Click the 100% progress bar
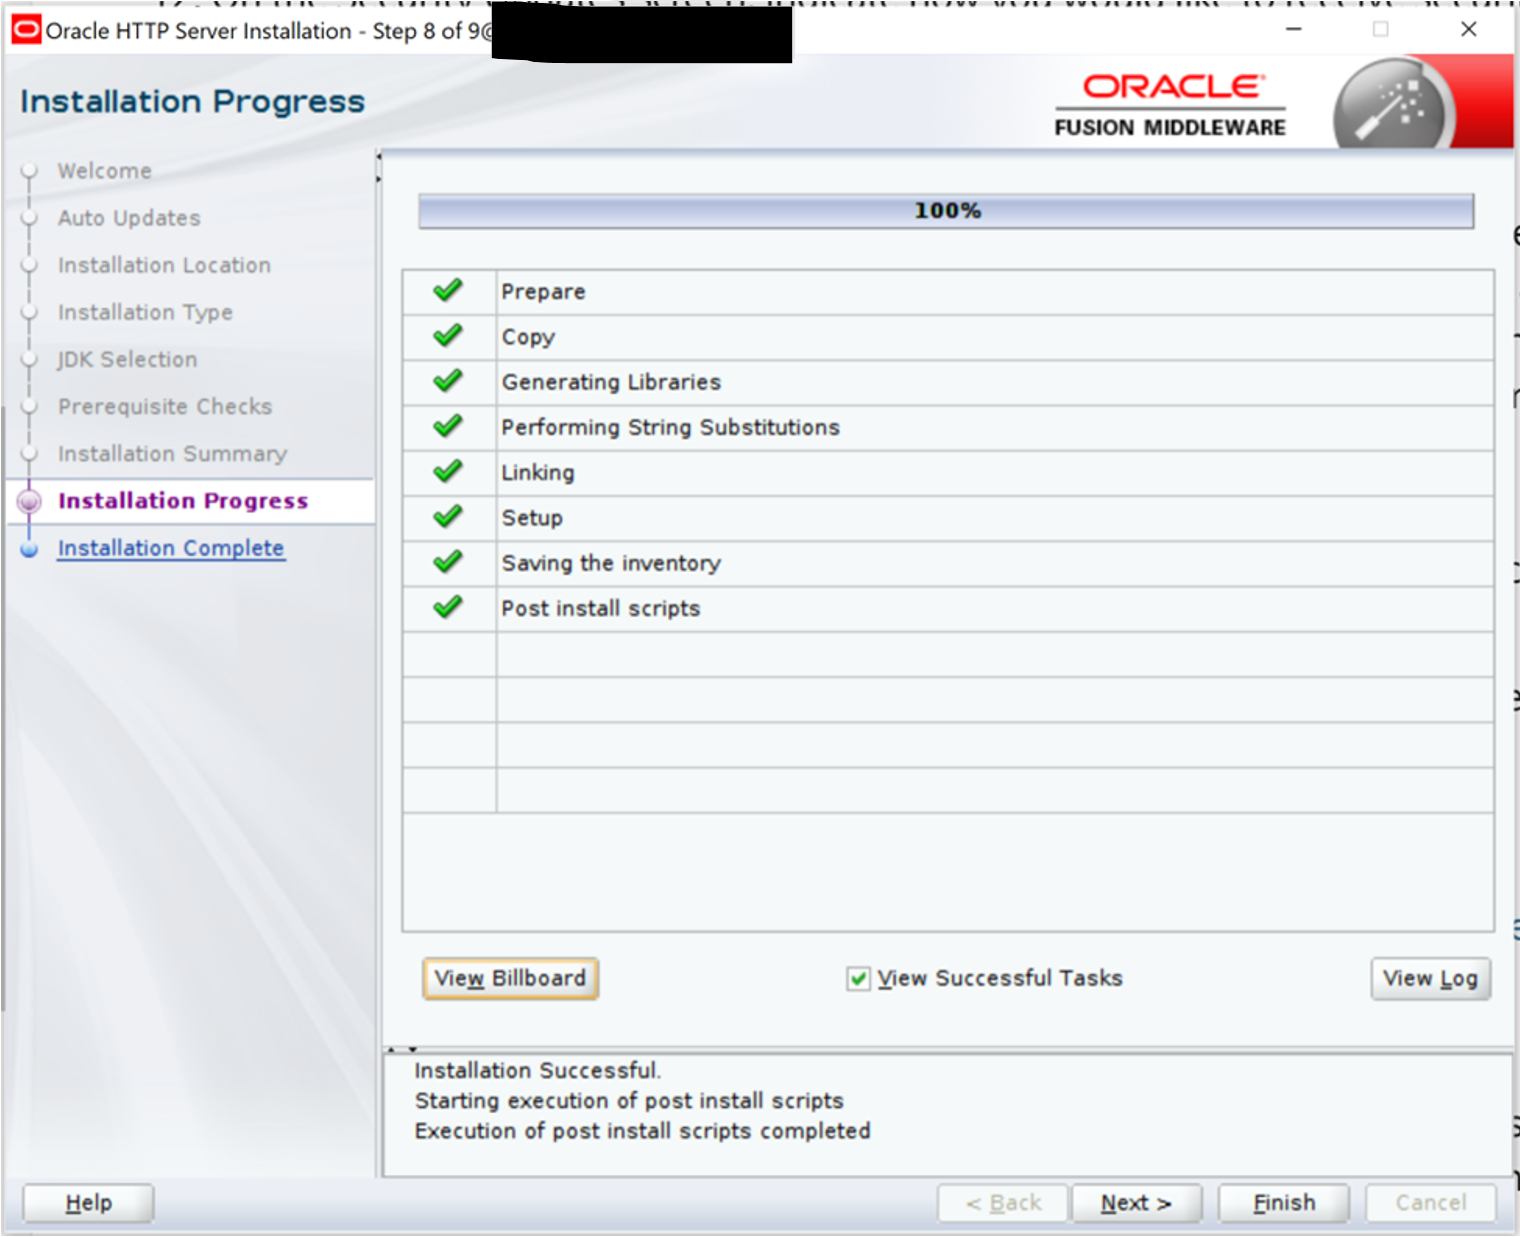This screenshot has height=1237, width=1520. [945, 211]
